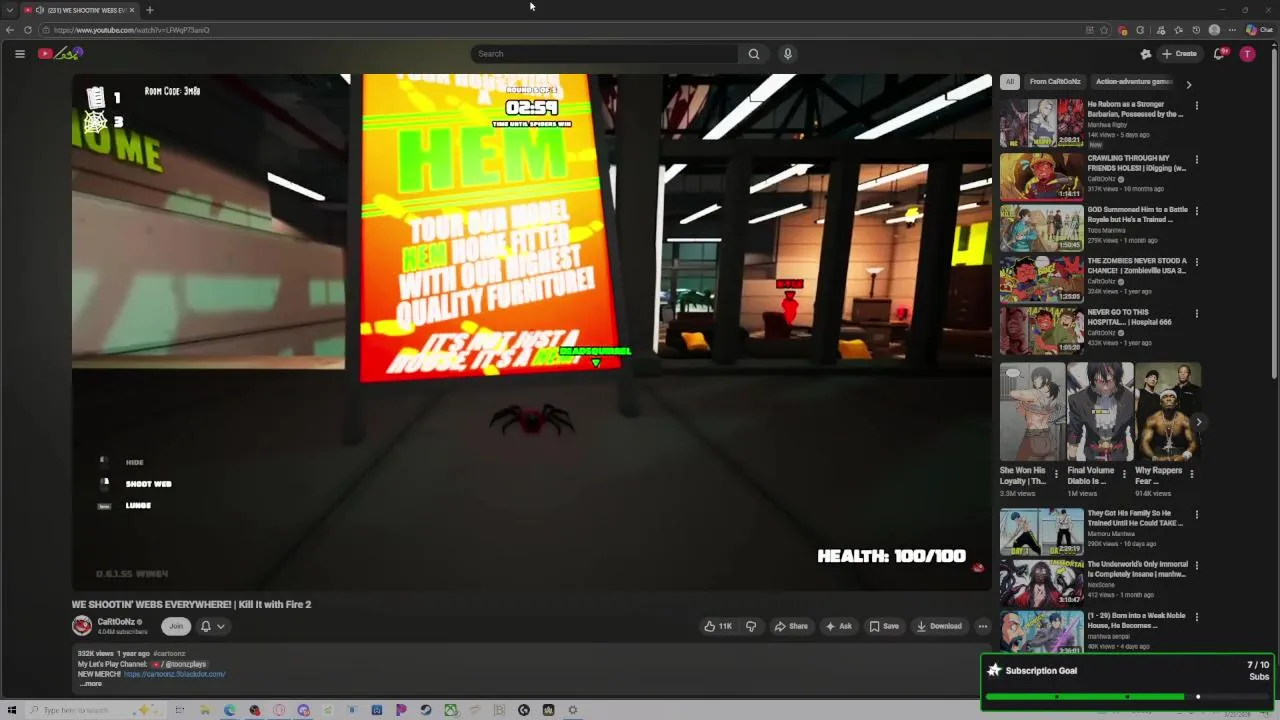The image size is (1280, 720).
Task: Play 'NEVER GO TO THIS HOSPITAL' thumbnail
Action: [1041, 330]
